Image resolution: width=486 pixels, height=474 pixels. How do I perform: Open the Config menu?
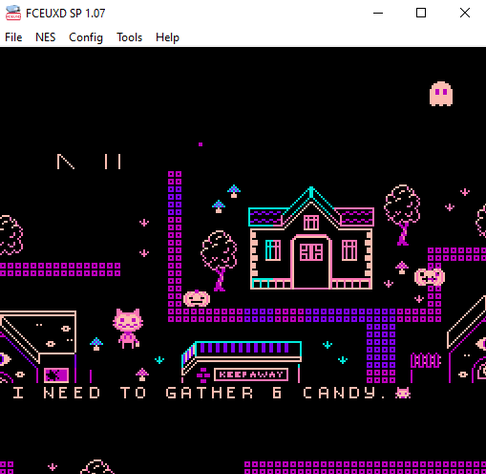pos(86,37)
